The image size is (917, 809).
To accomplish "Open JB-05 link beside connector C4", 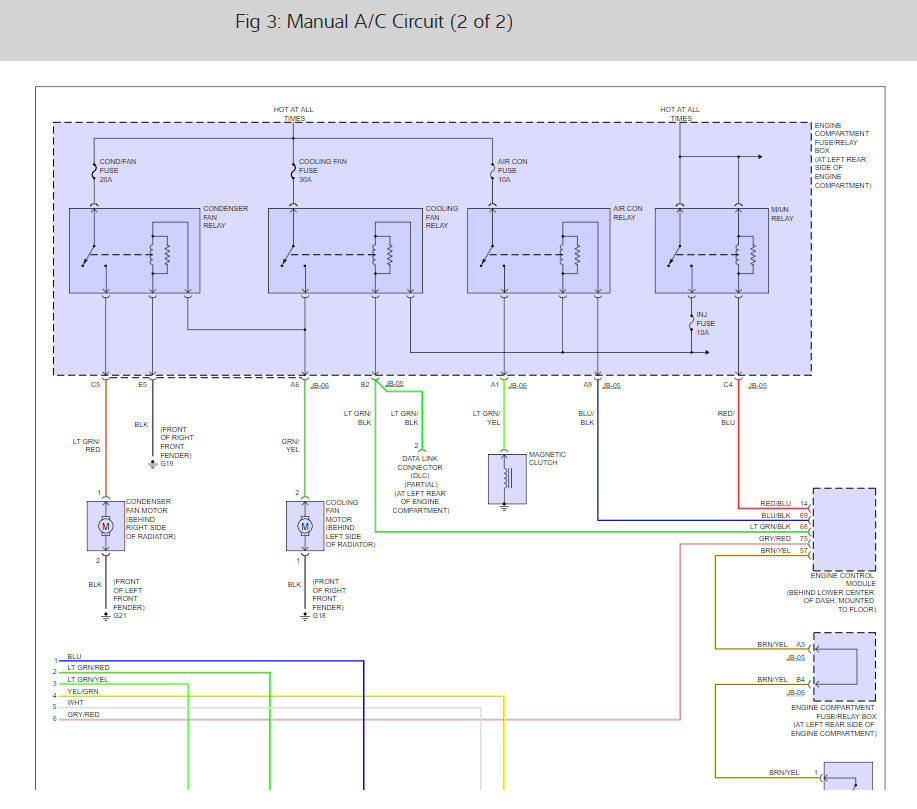I will point(757,385).
